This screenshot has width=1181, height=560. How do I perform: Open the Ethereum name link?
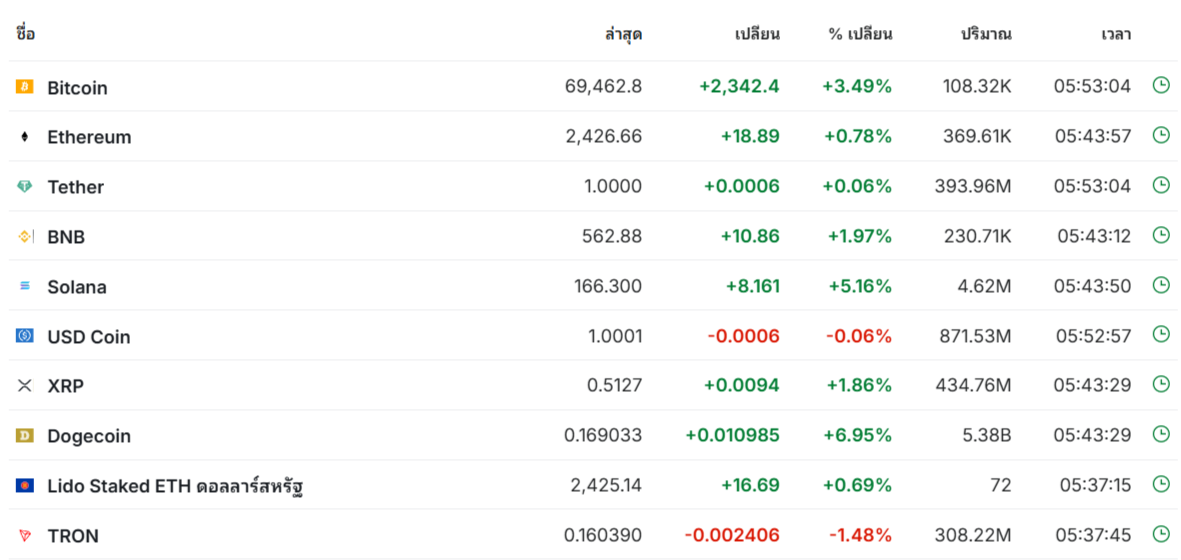click(89, 137)
